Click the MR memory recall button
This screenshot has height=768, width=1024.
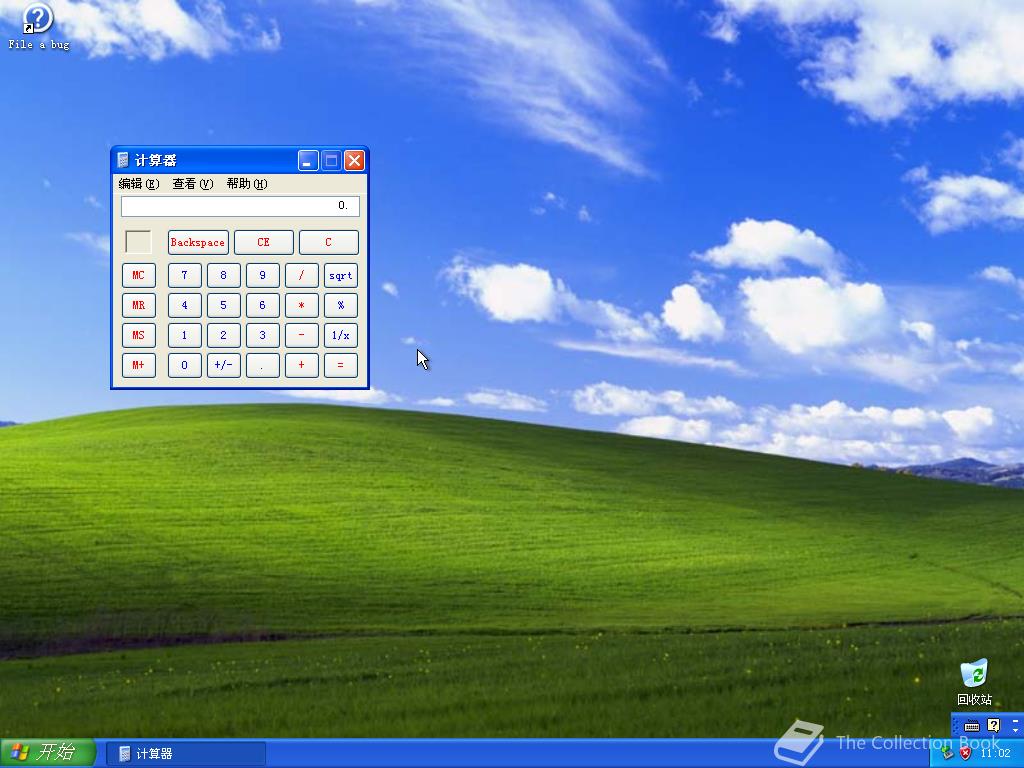point(138,306)
